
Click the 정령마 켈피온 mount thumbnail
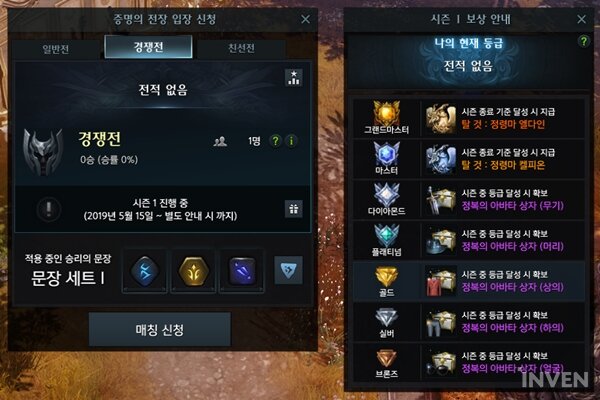440,159
